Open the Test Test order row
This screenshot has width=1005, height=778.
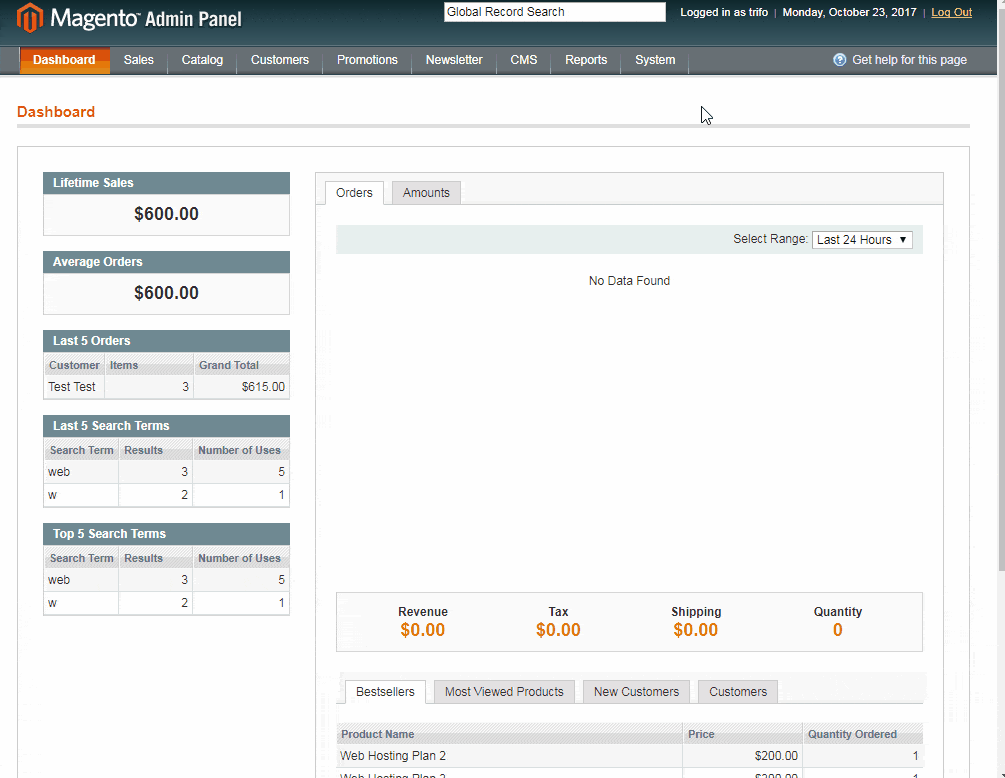click(166, 387)
